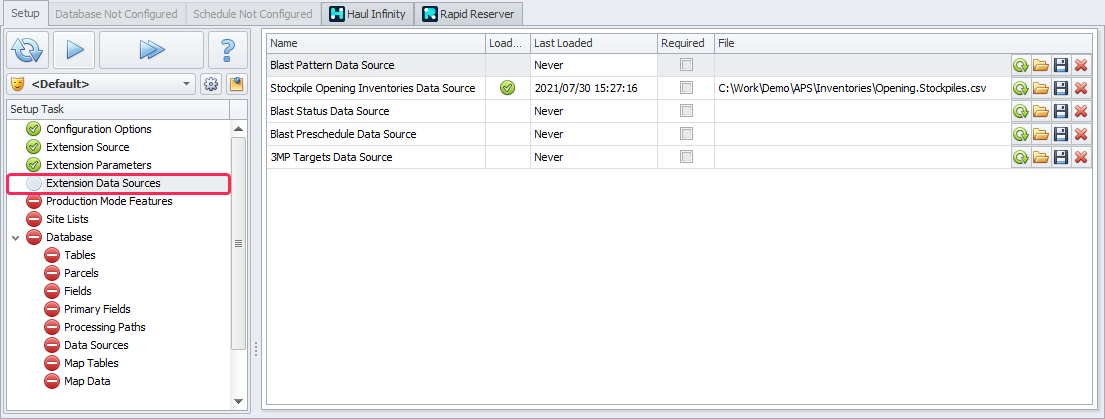This screenshot has width=1105, height=419.
Task: Toggle Required for 3MP Targets Data Source
Action: [x=686, y=157]
